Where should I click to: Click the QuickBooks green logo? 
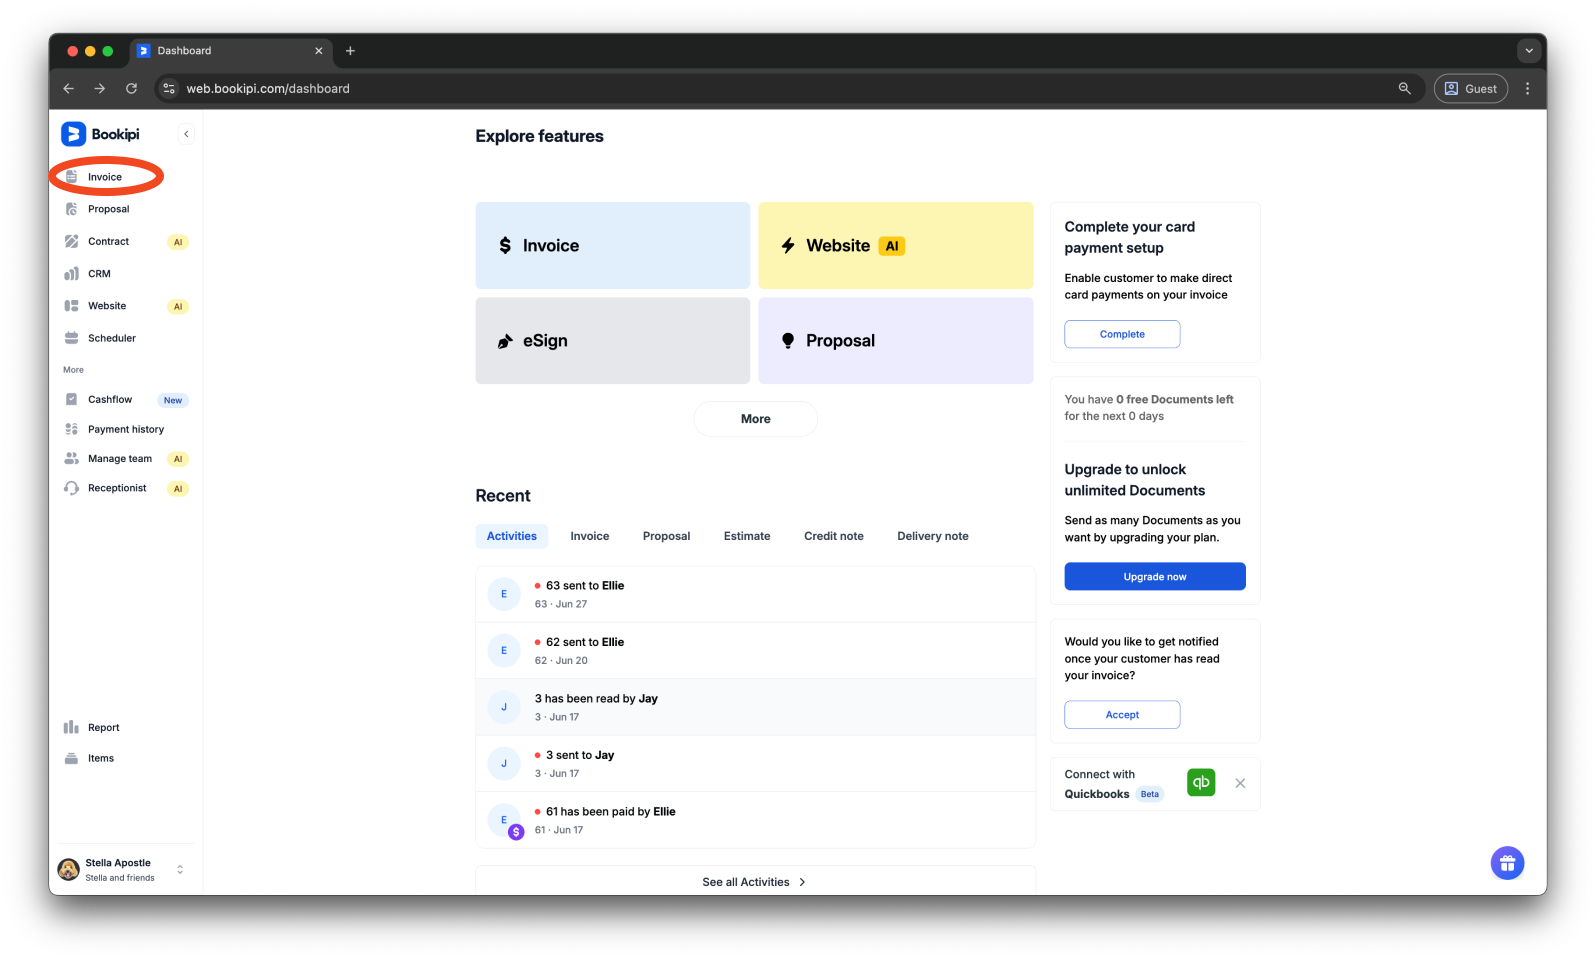pyautogui.click(x=1201, y=782)
